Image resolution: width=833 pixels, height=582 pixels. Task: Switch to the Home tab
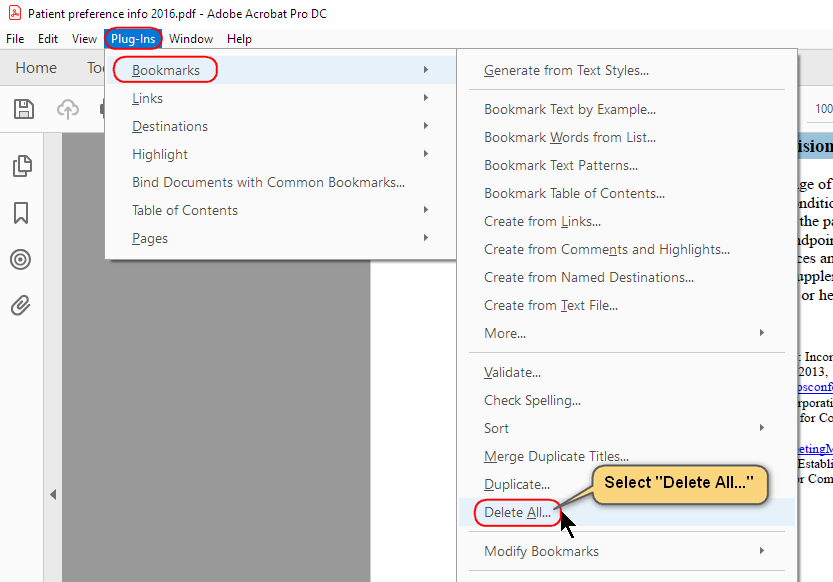tap(36, 67)
